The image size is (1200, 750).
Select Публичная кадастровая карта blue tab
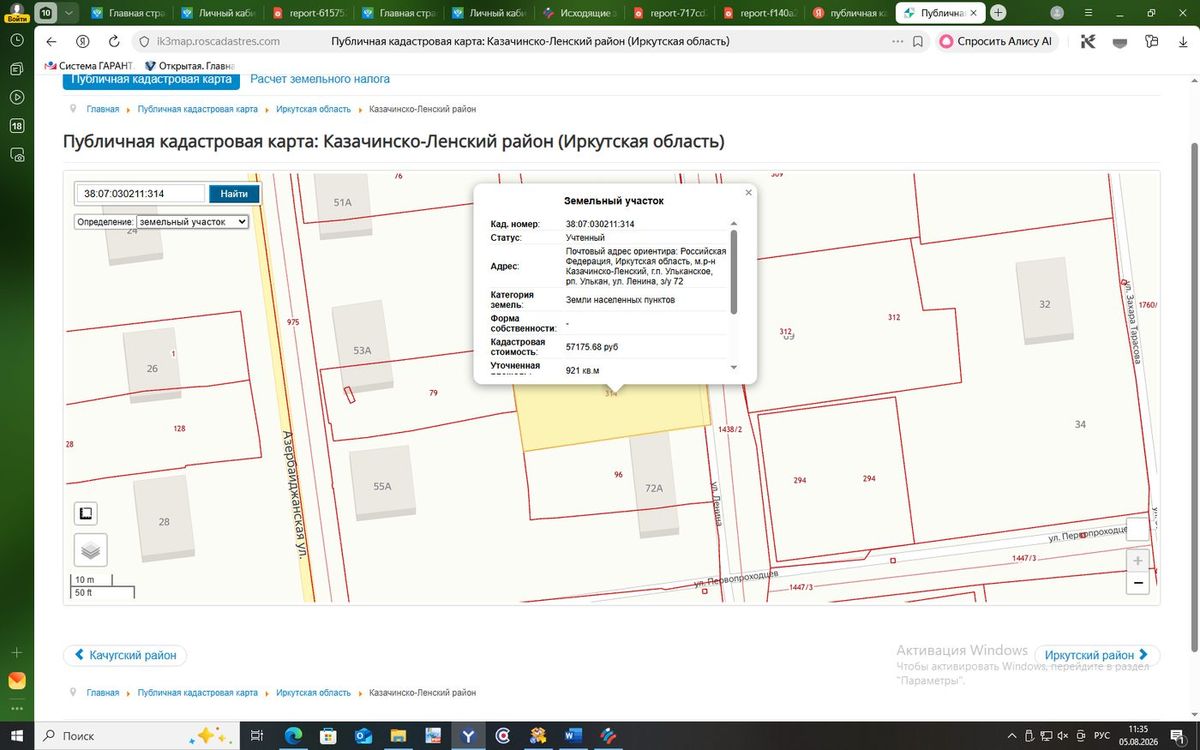coord(151,80)
